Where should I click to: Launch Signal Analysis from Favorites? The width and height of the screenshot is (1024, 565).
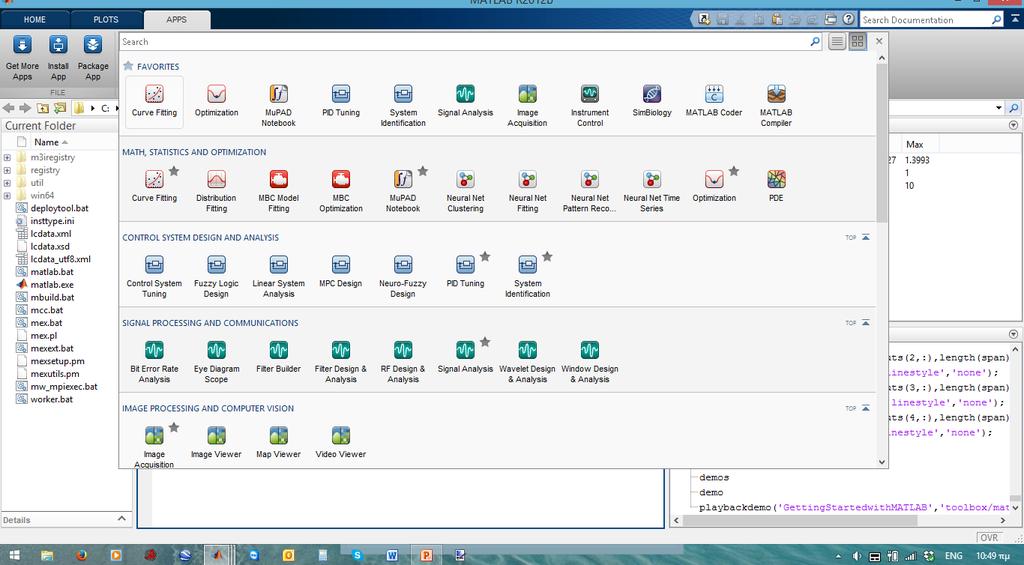465,102
